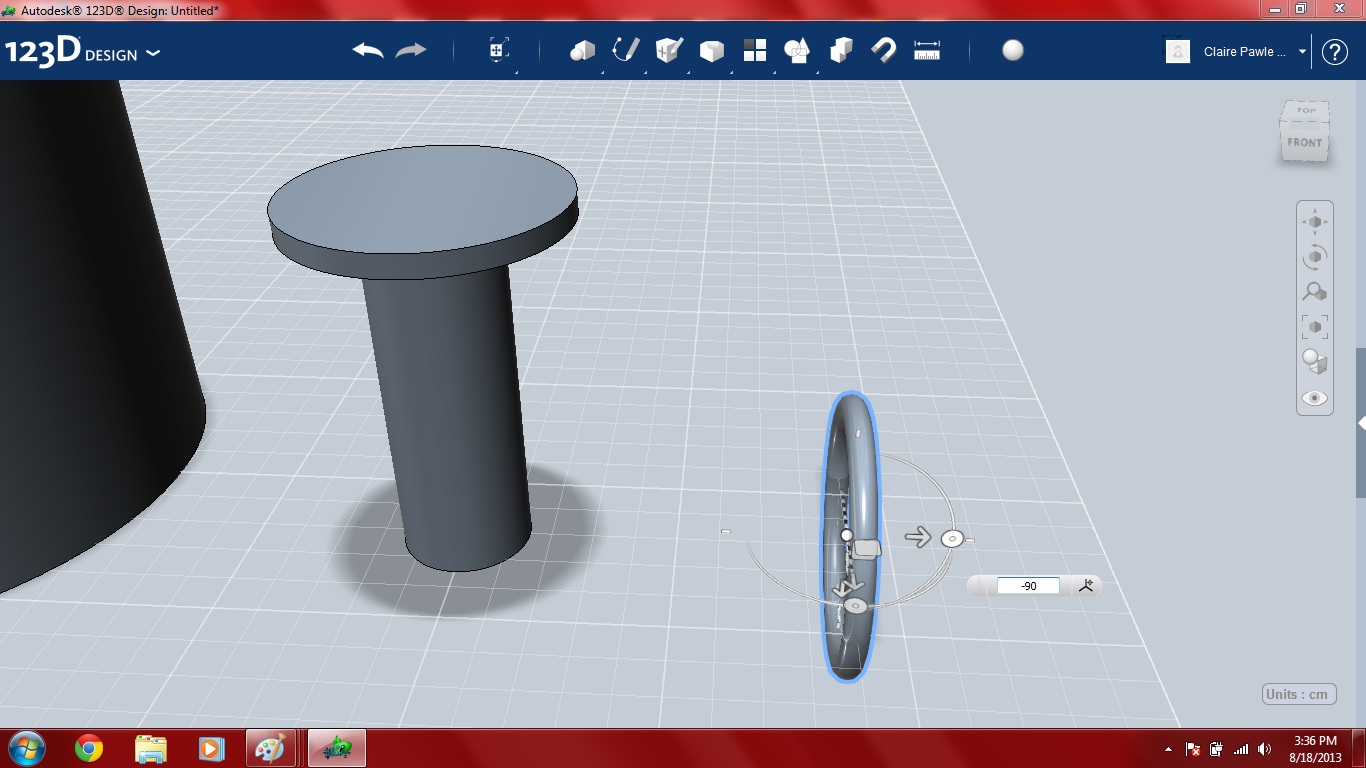
Task: Click the Fit to view icon
Action: click(x=1315, y=327)
